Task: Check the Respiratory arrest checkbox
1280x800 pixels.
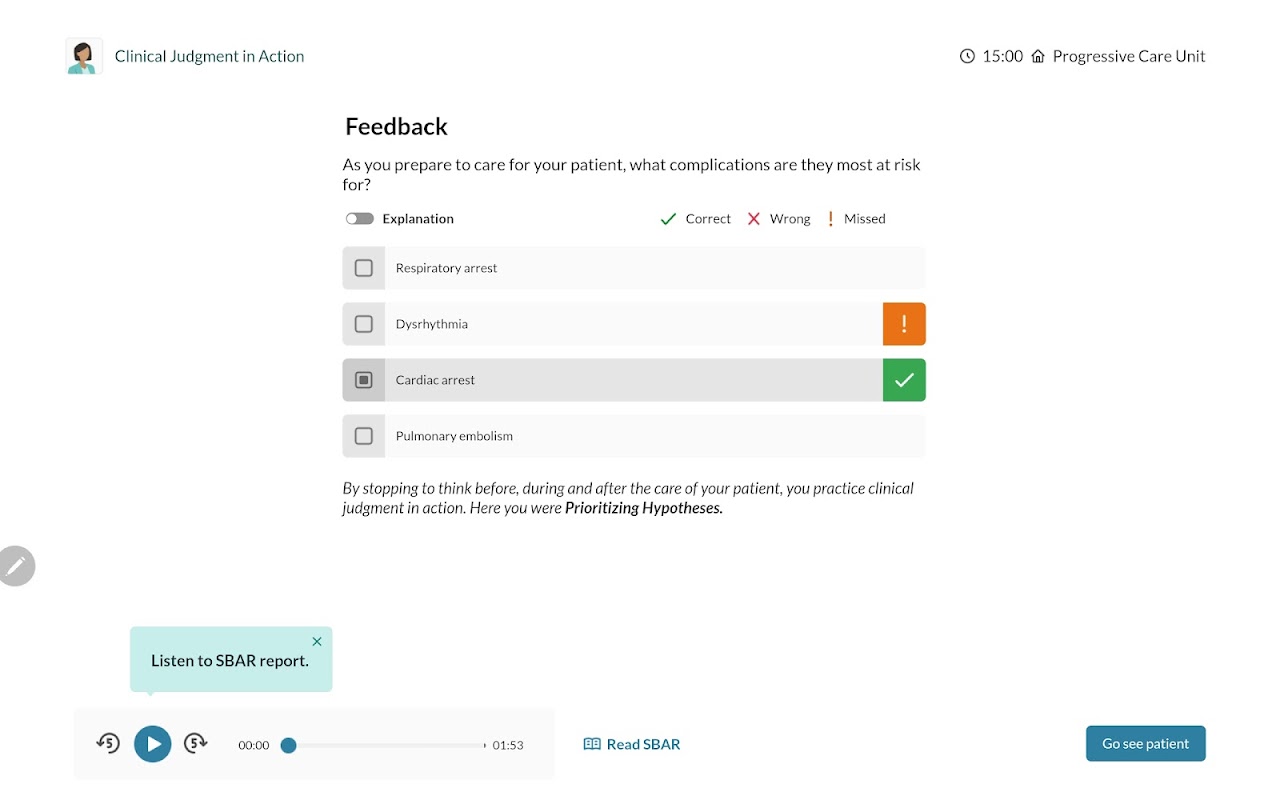Action: click(364, 268)
